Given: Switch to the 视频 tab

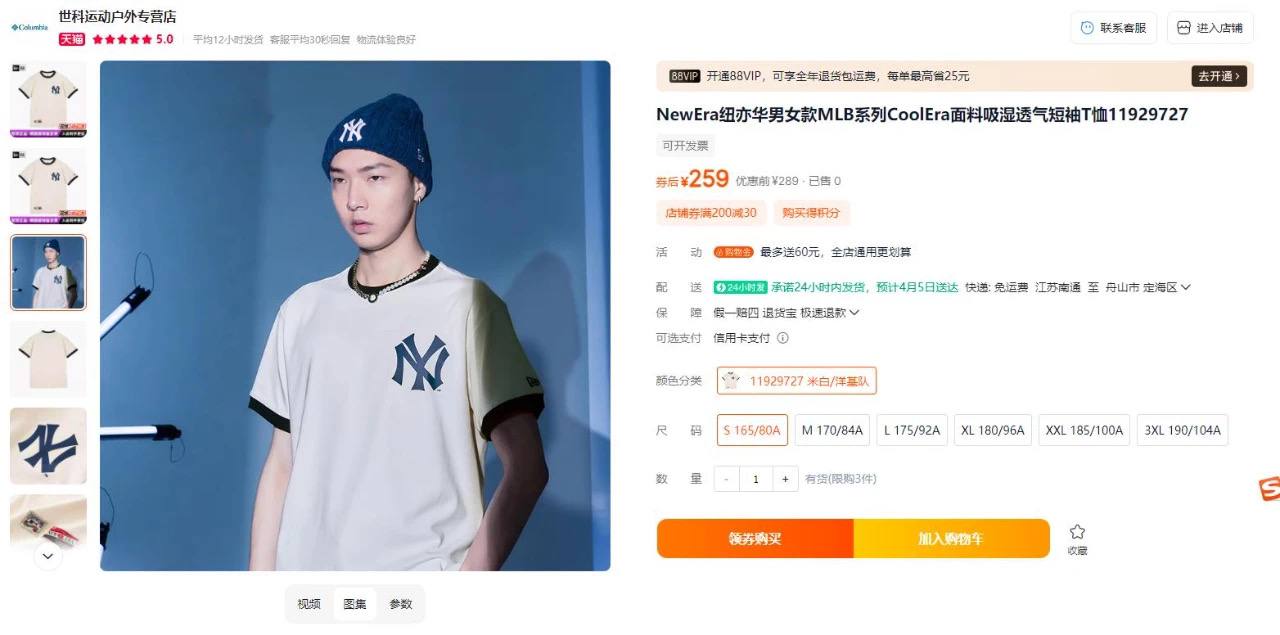Looking at the screenshot, I should (309, 604).
